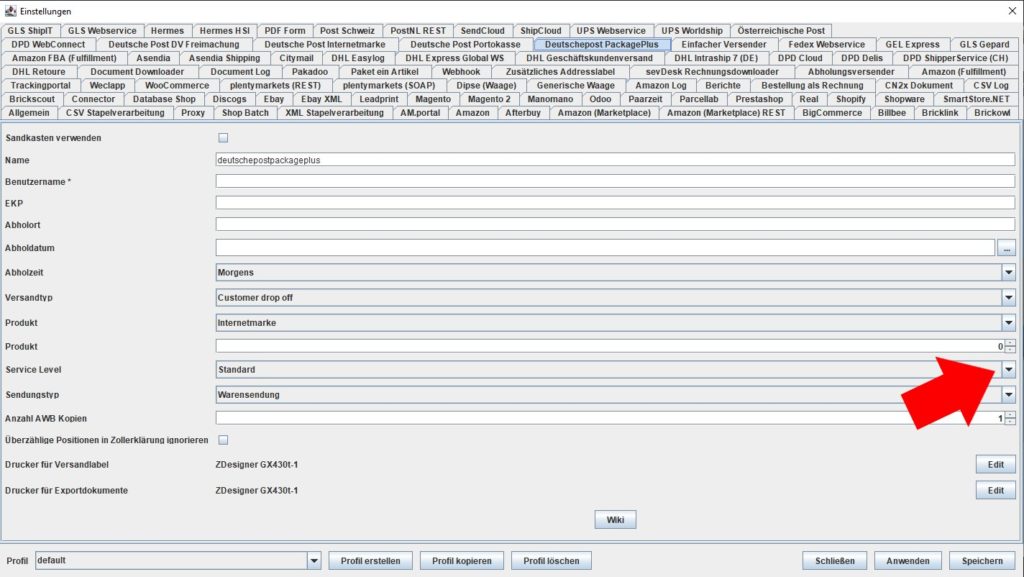This screenshot has width=1024, height=577.
Task: Click into the EKP input field
Action: pos(615,203)
